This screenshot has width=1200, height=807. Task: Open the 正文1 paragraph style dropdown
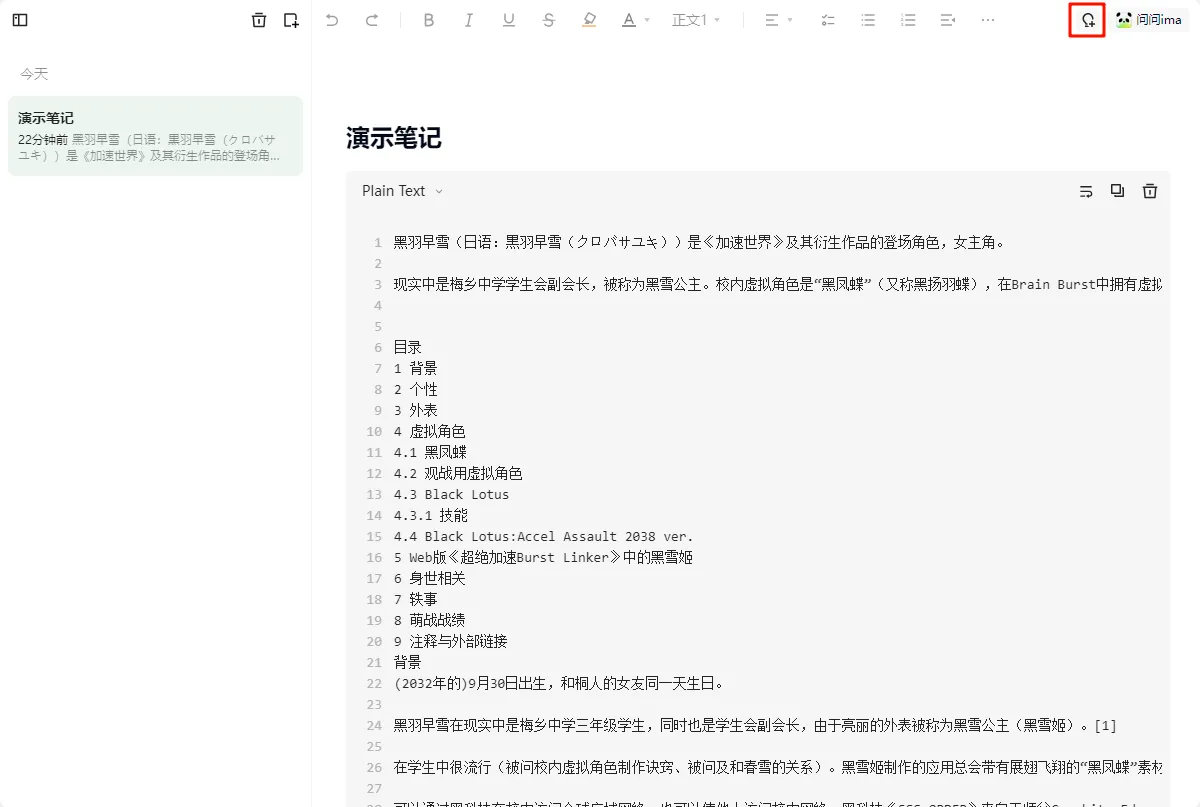tap(696, 20)
